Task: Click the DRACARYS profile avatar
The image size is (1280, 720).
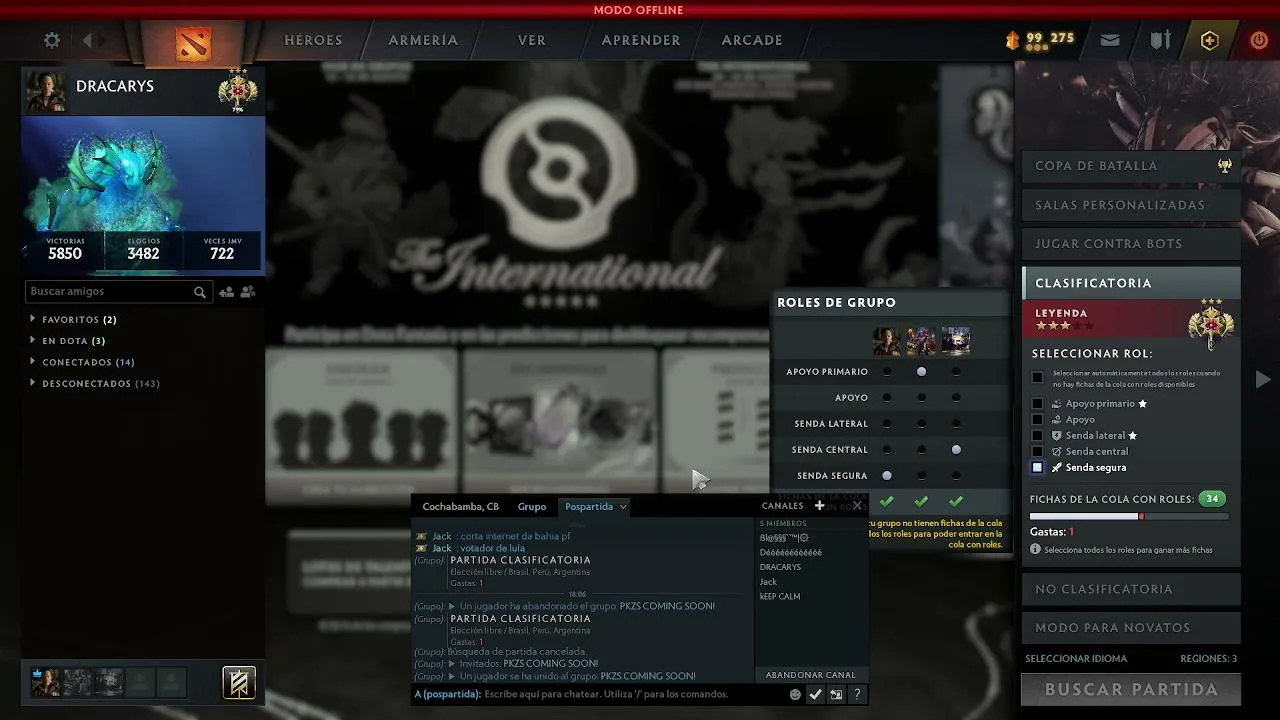Action: [x=45, y=92]
